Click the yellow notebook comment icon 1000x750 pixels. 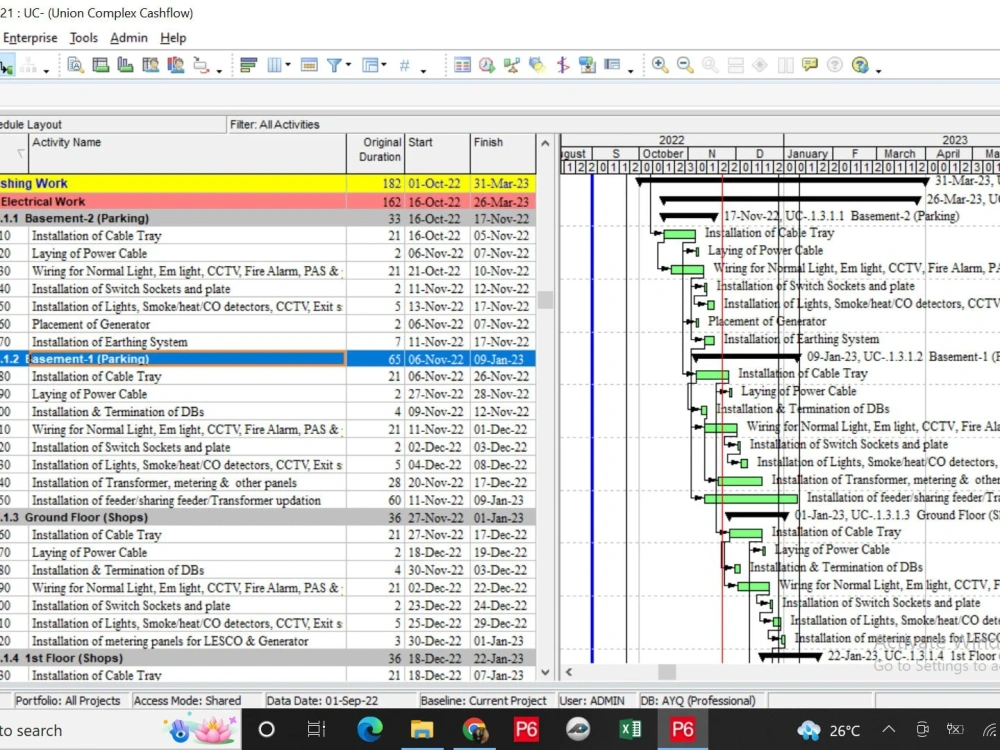pos(810,64)
